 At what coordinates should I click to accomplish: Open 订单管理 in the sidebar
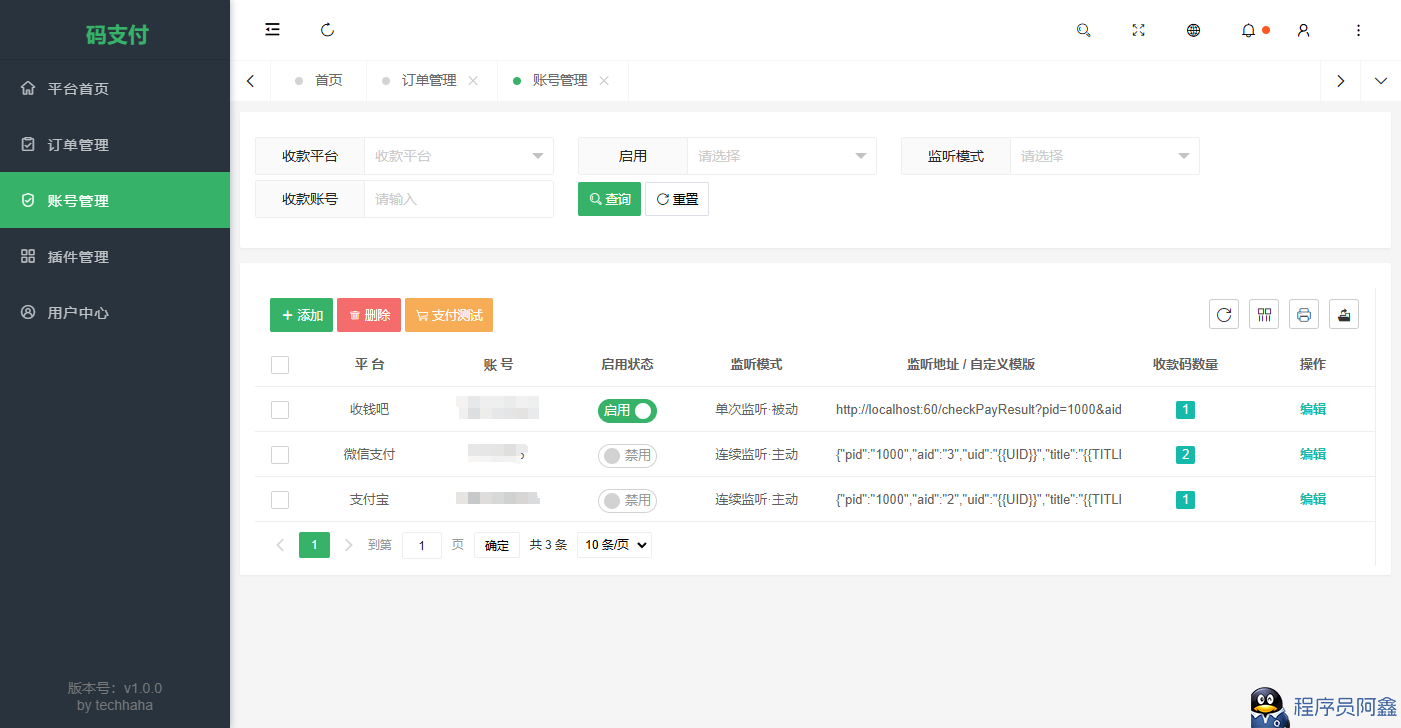pyautogui.click(x=115, y=144)
